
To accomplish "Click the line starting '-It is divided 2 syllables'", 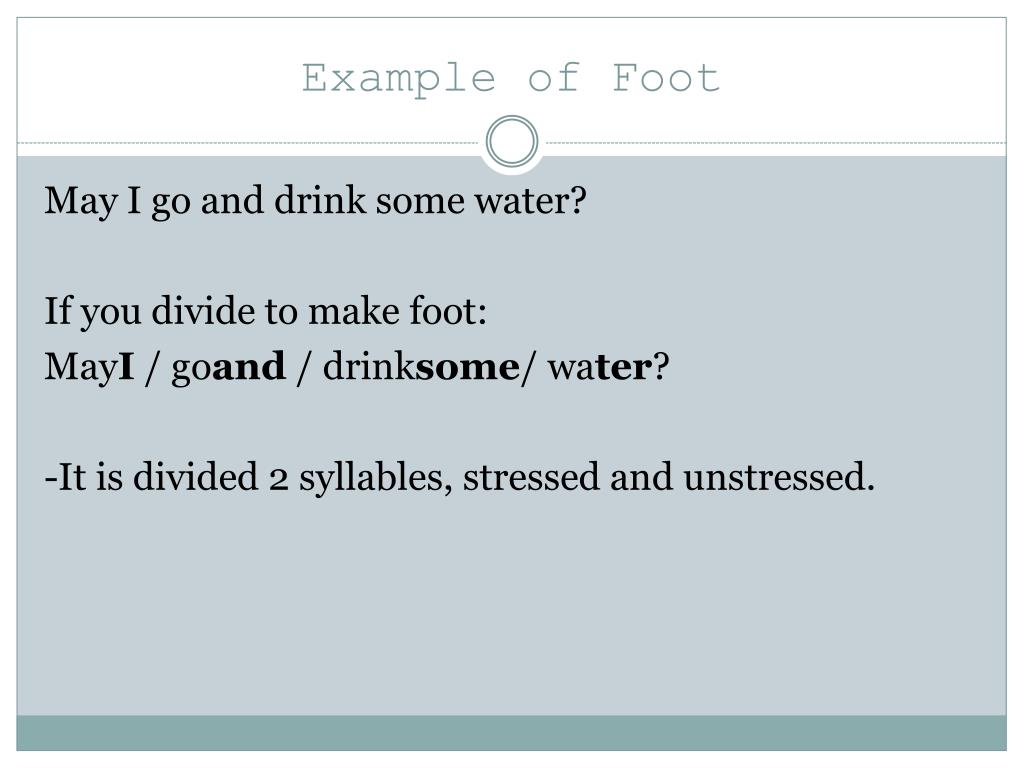I will pos(460,477).
